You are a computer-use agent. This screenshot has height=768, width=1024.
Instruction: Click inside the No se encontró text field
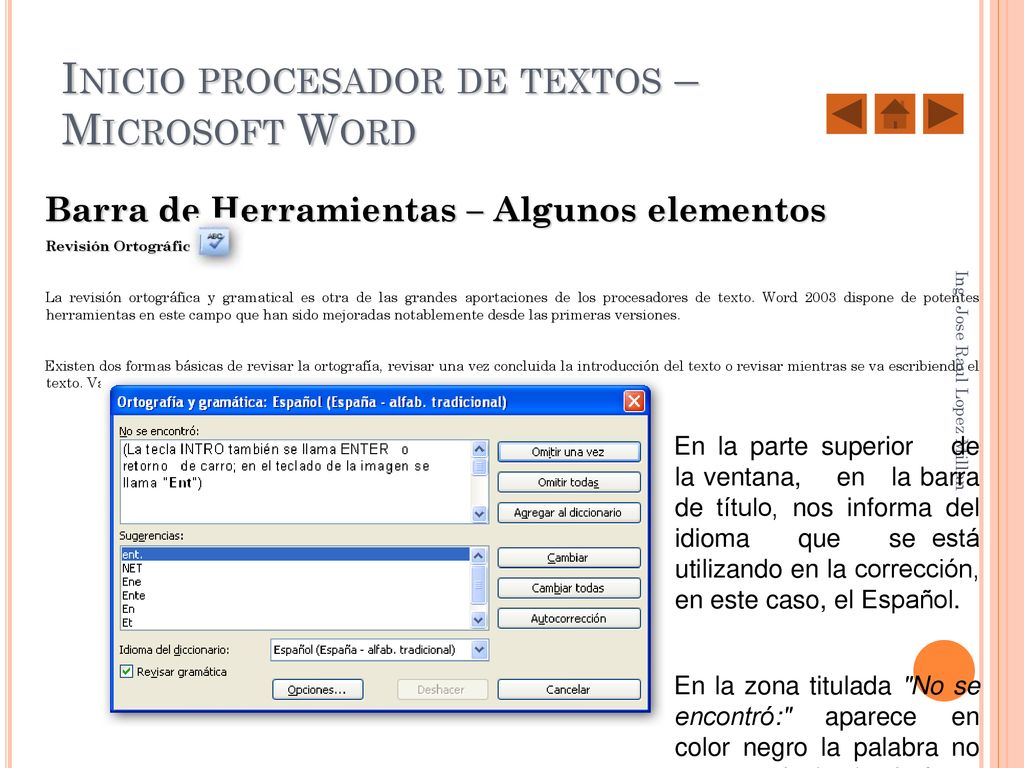[295, 481]
